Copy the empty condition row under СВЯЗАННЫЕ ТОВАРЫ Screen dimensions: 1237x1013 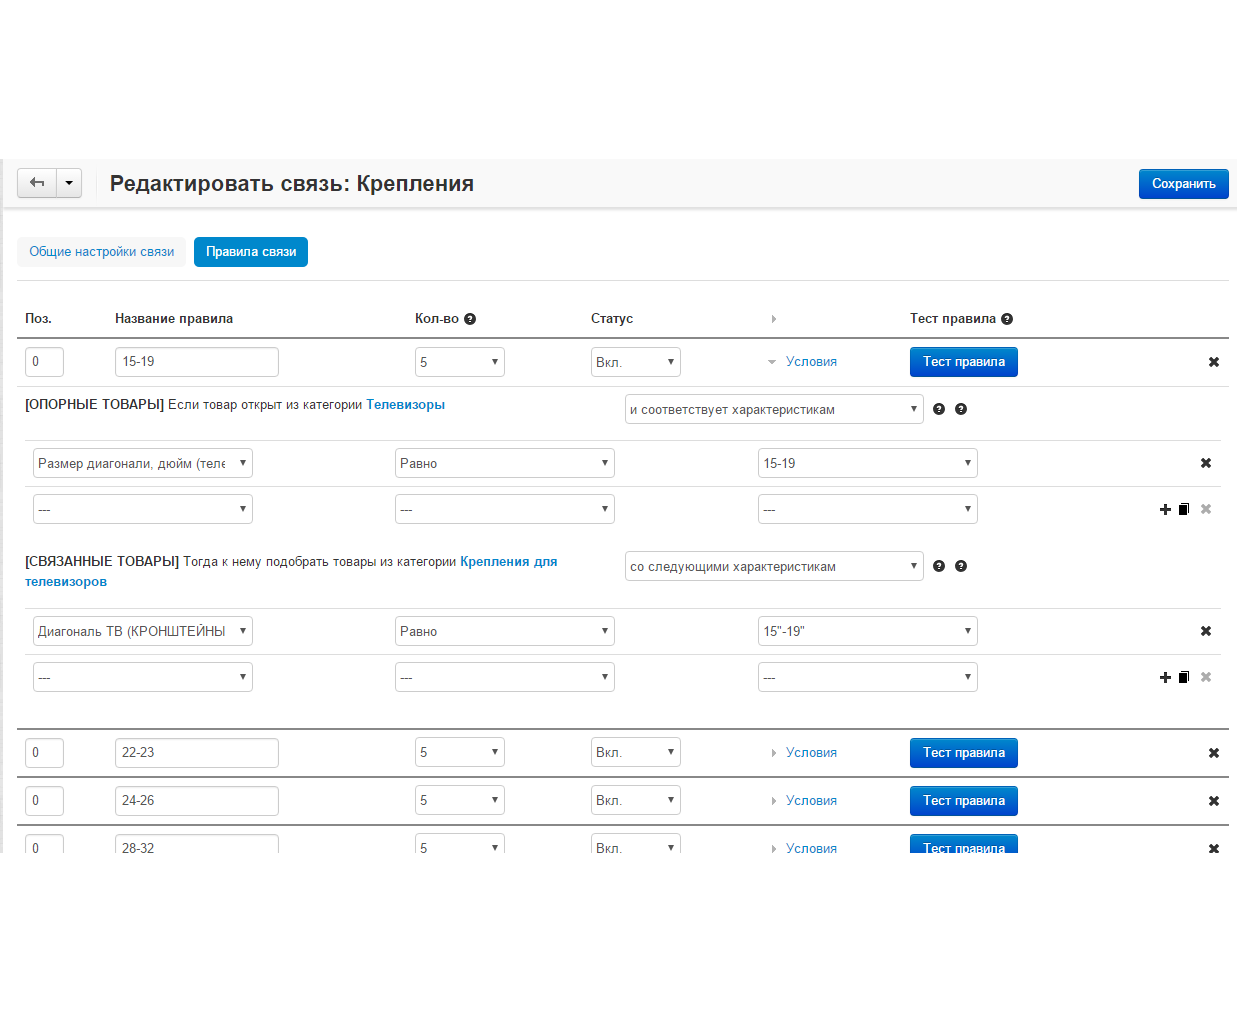point(1184,677)
